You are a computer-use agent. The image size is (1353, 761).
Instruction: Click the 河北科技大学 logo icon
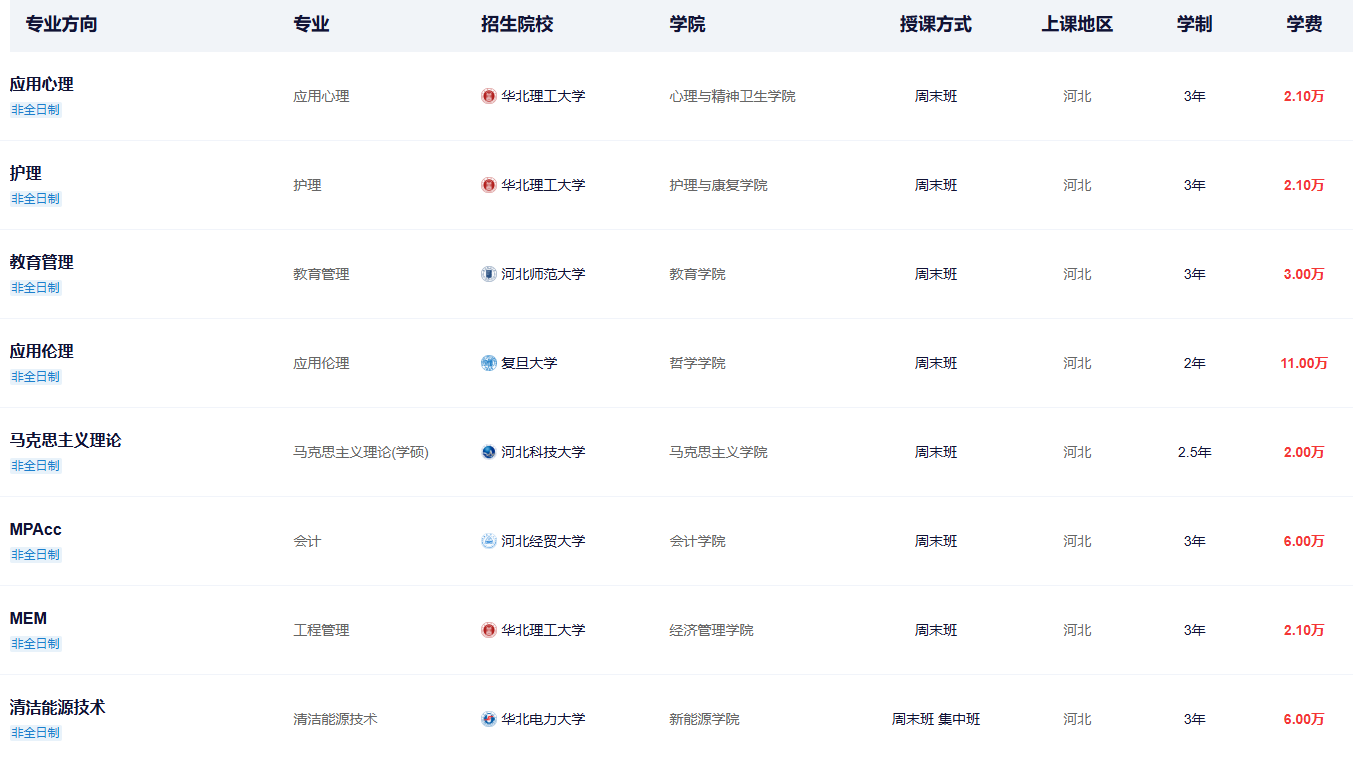[489, 452]
